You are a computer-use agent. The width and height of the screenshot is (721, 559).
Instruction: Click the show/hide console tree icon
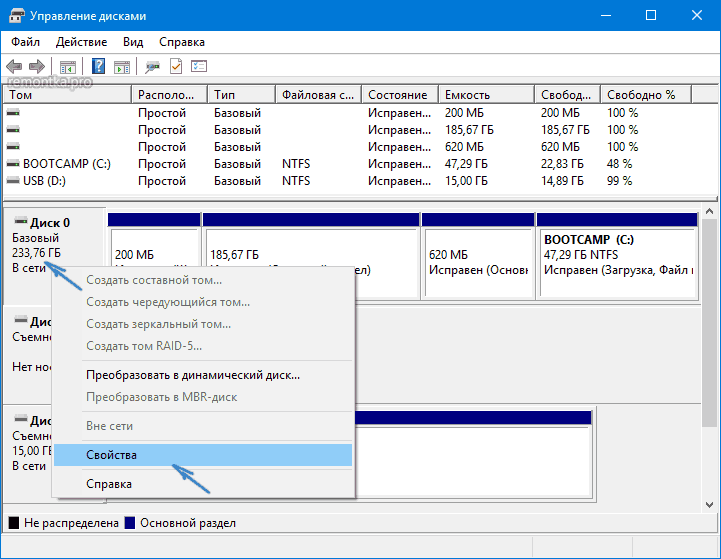pos(68,67)
